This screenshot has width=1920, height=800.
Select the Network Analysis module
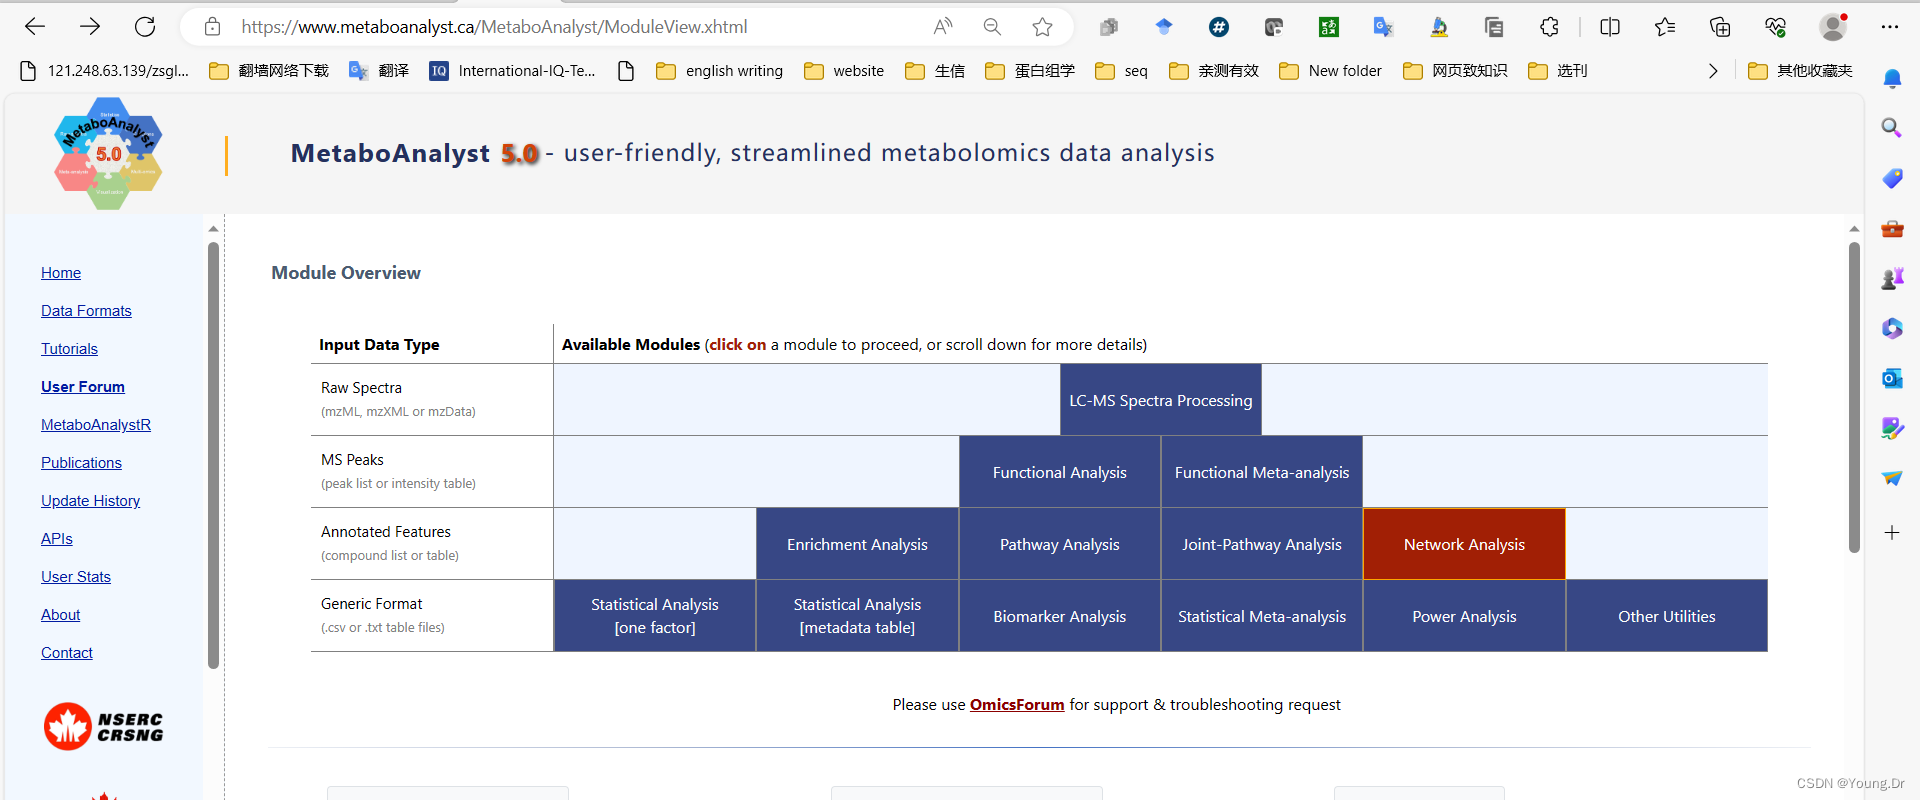(1464, 544)
